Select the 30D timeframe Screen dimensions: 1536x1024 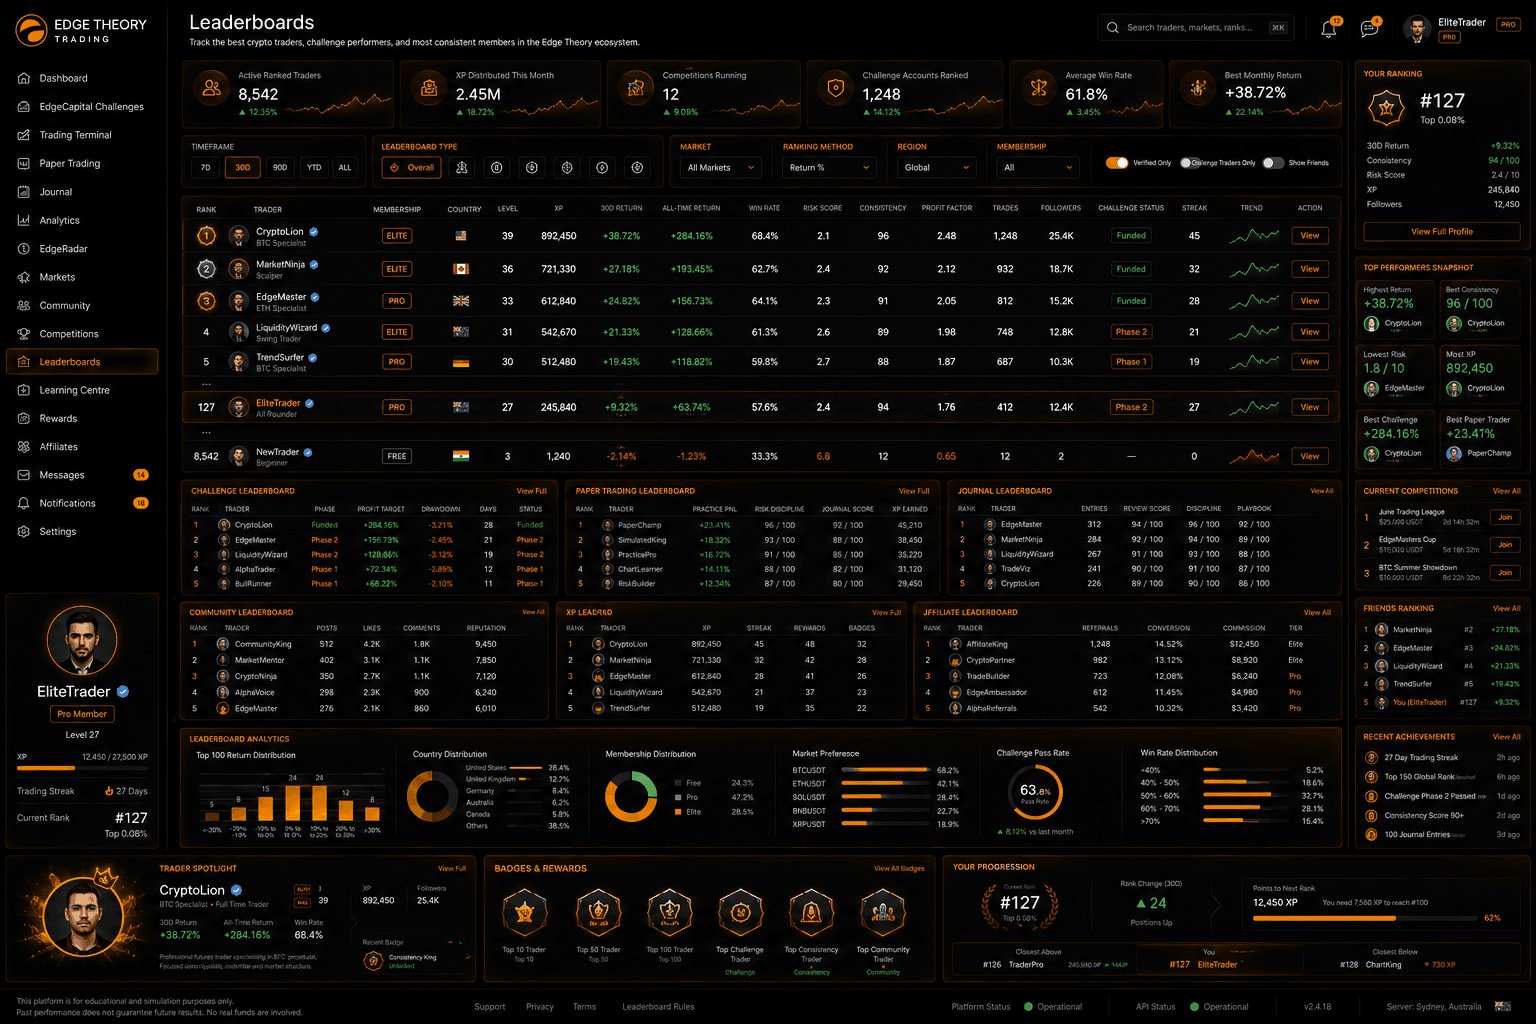(x=243, y=168)
